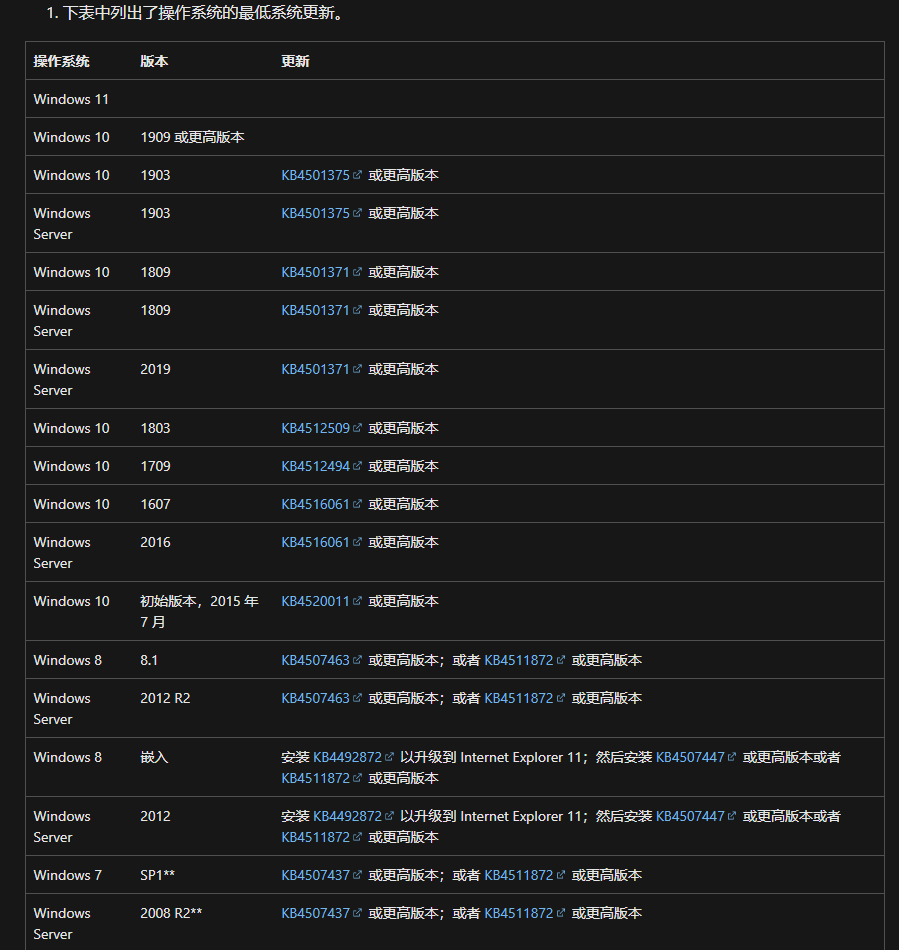Select the '1709' version cell
Image resolution: width=899 pixels, height=950 pixels.
(155, 466)
